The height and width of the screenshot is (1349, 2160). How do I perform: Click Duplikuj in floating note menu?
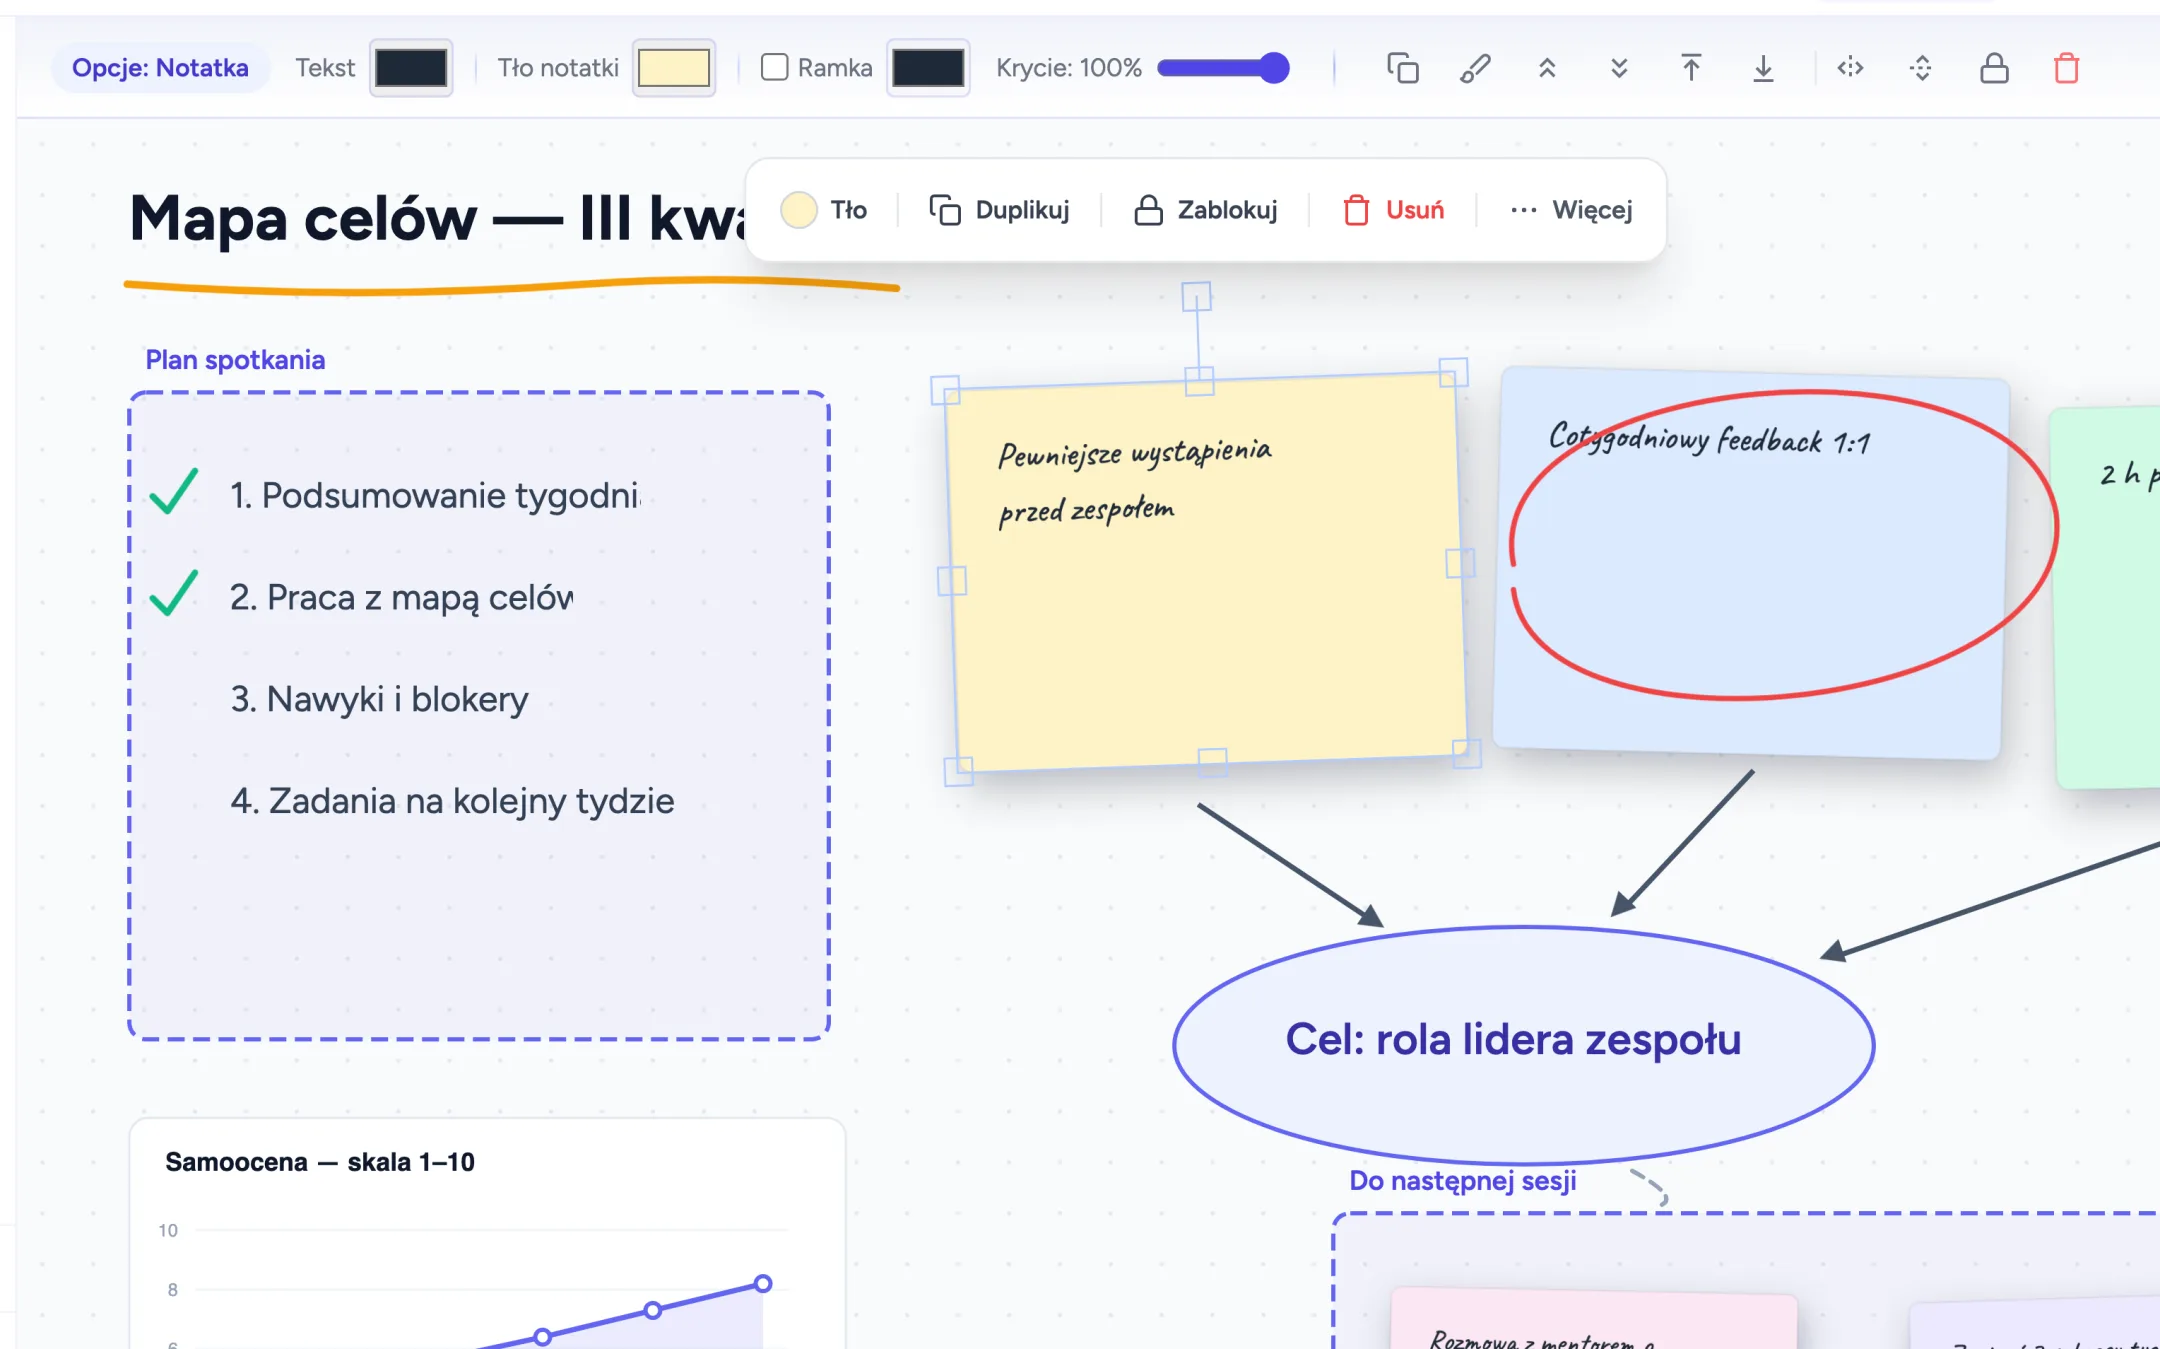(x=999, y=210)
